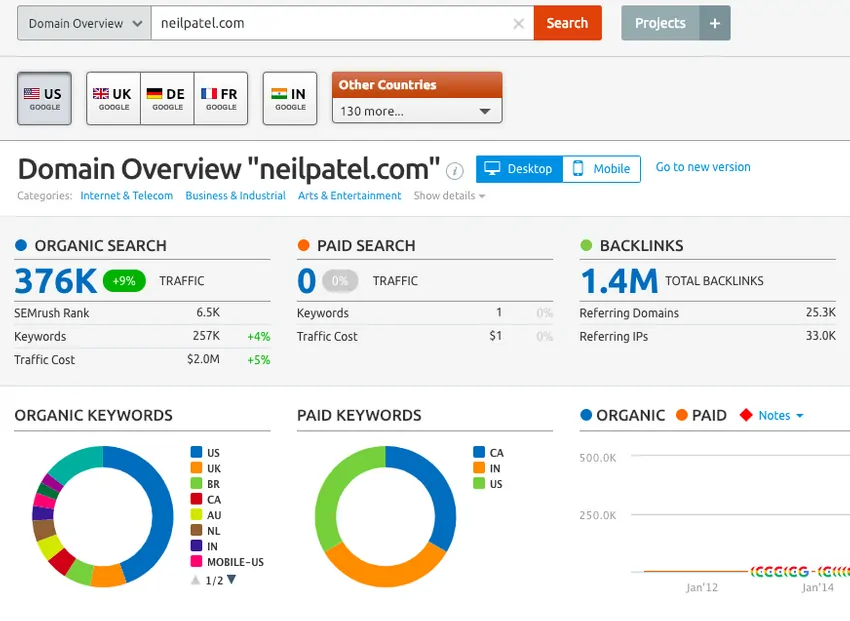Click the US color swatch in Organic Keywords legend
The image size is (850, 621).
[x=196, y=452]
